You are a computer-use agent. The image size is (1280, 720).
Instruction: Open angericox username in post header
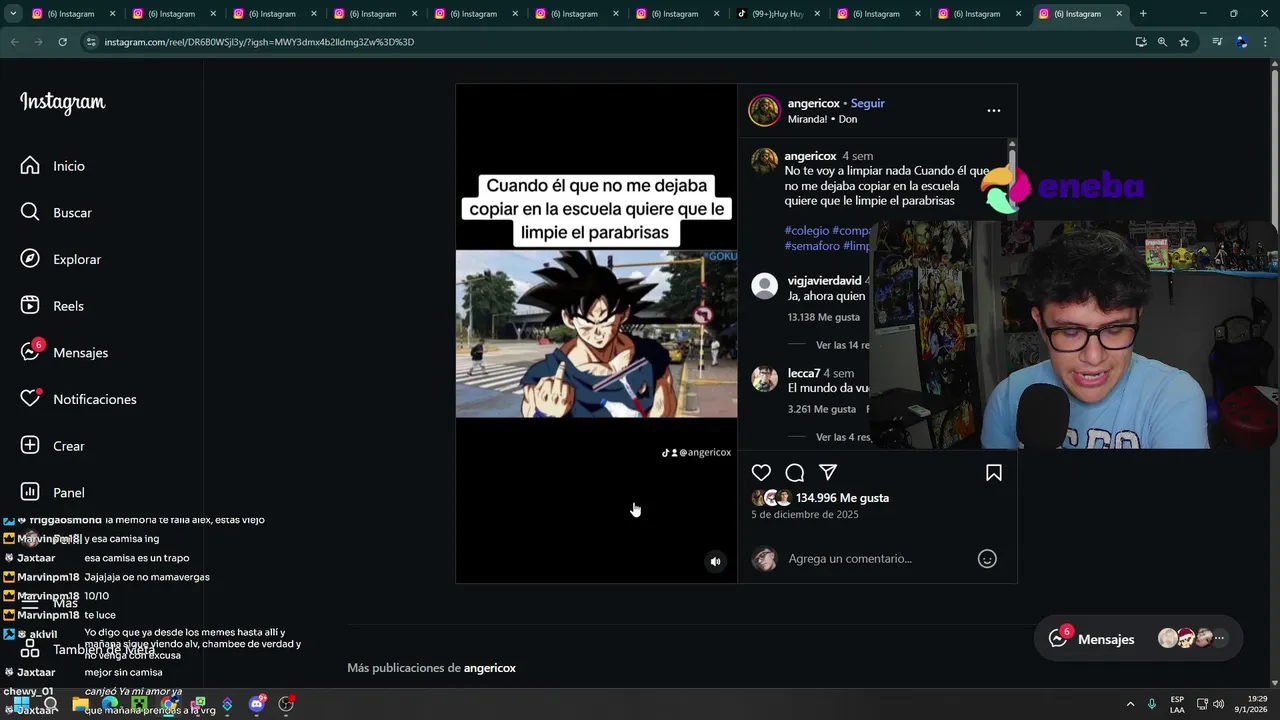(813, 103)
